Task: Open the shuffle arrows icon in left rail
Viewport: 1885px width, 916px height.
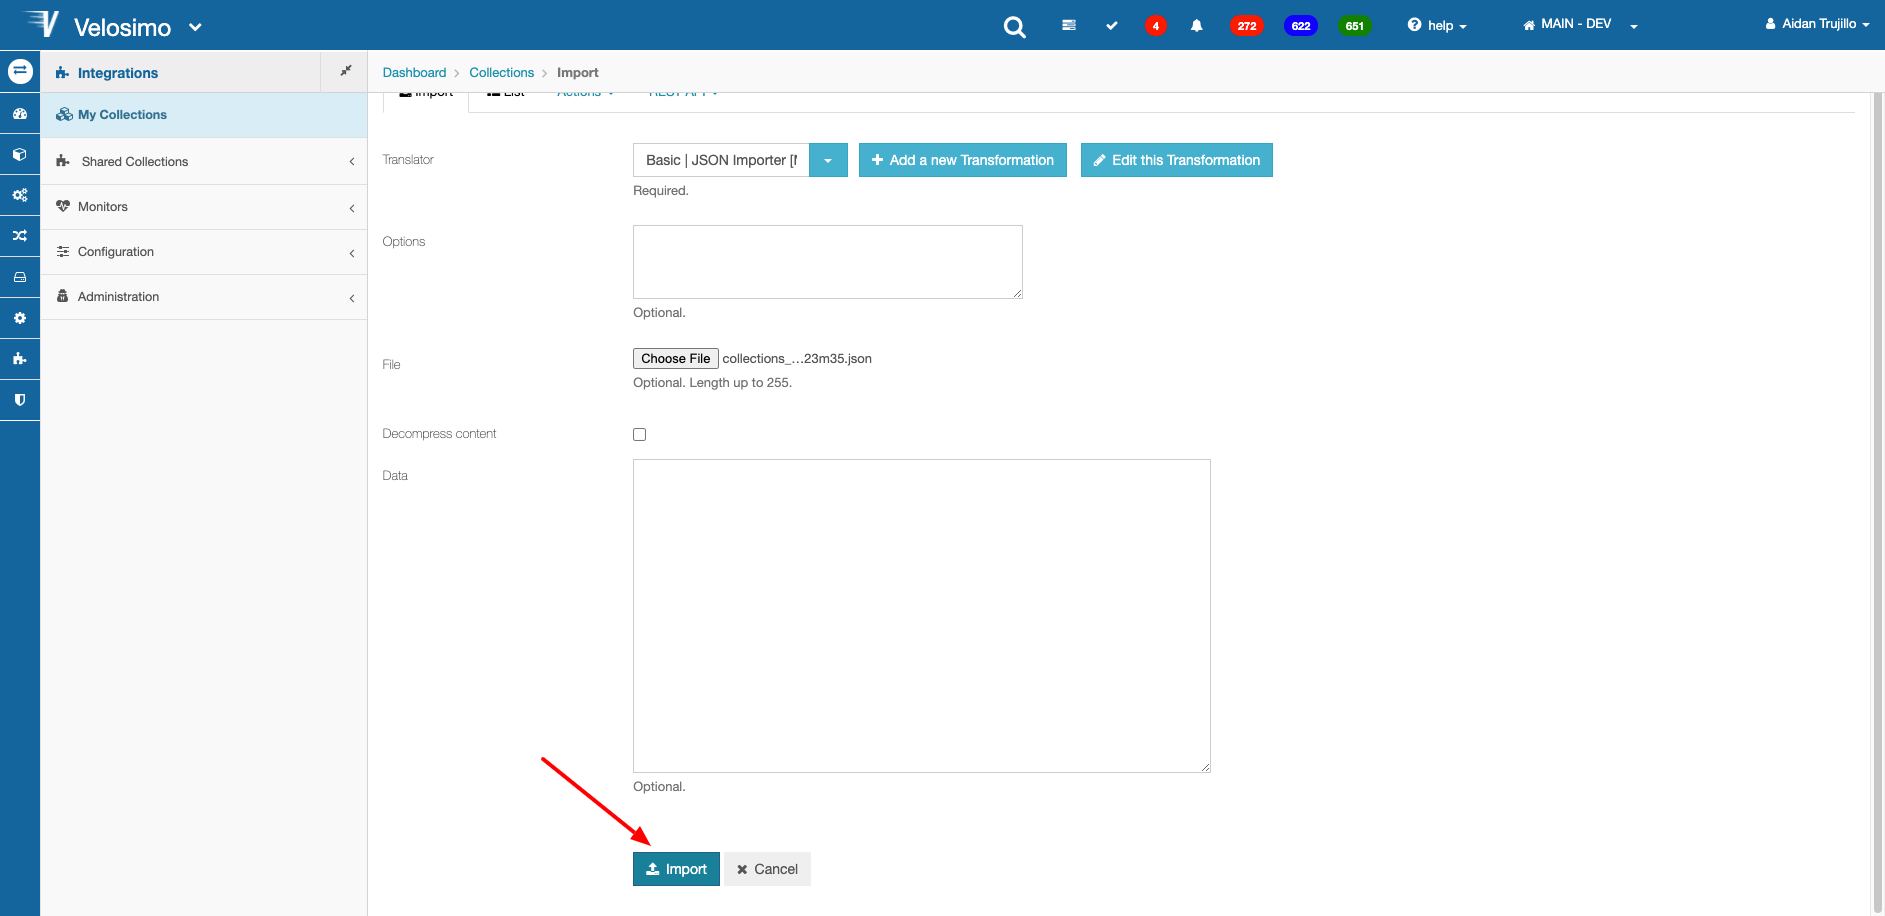Action: pos(20,236)
